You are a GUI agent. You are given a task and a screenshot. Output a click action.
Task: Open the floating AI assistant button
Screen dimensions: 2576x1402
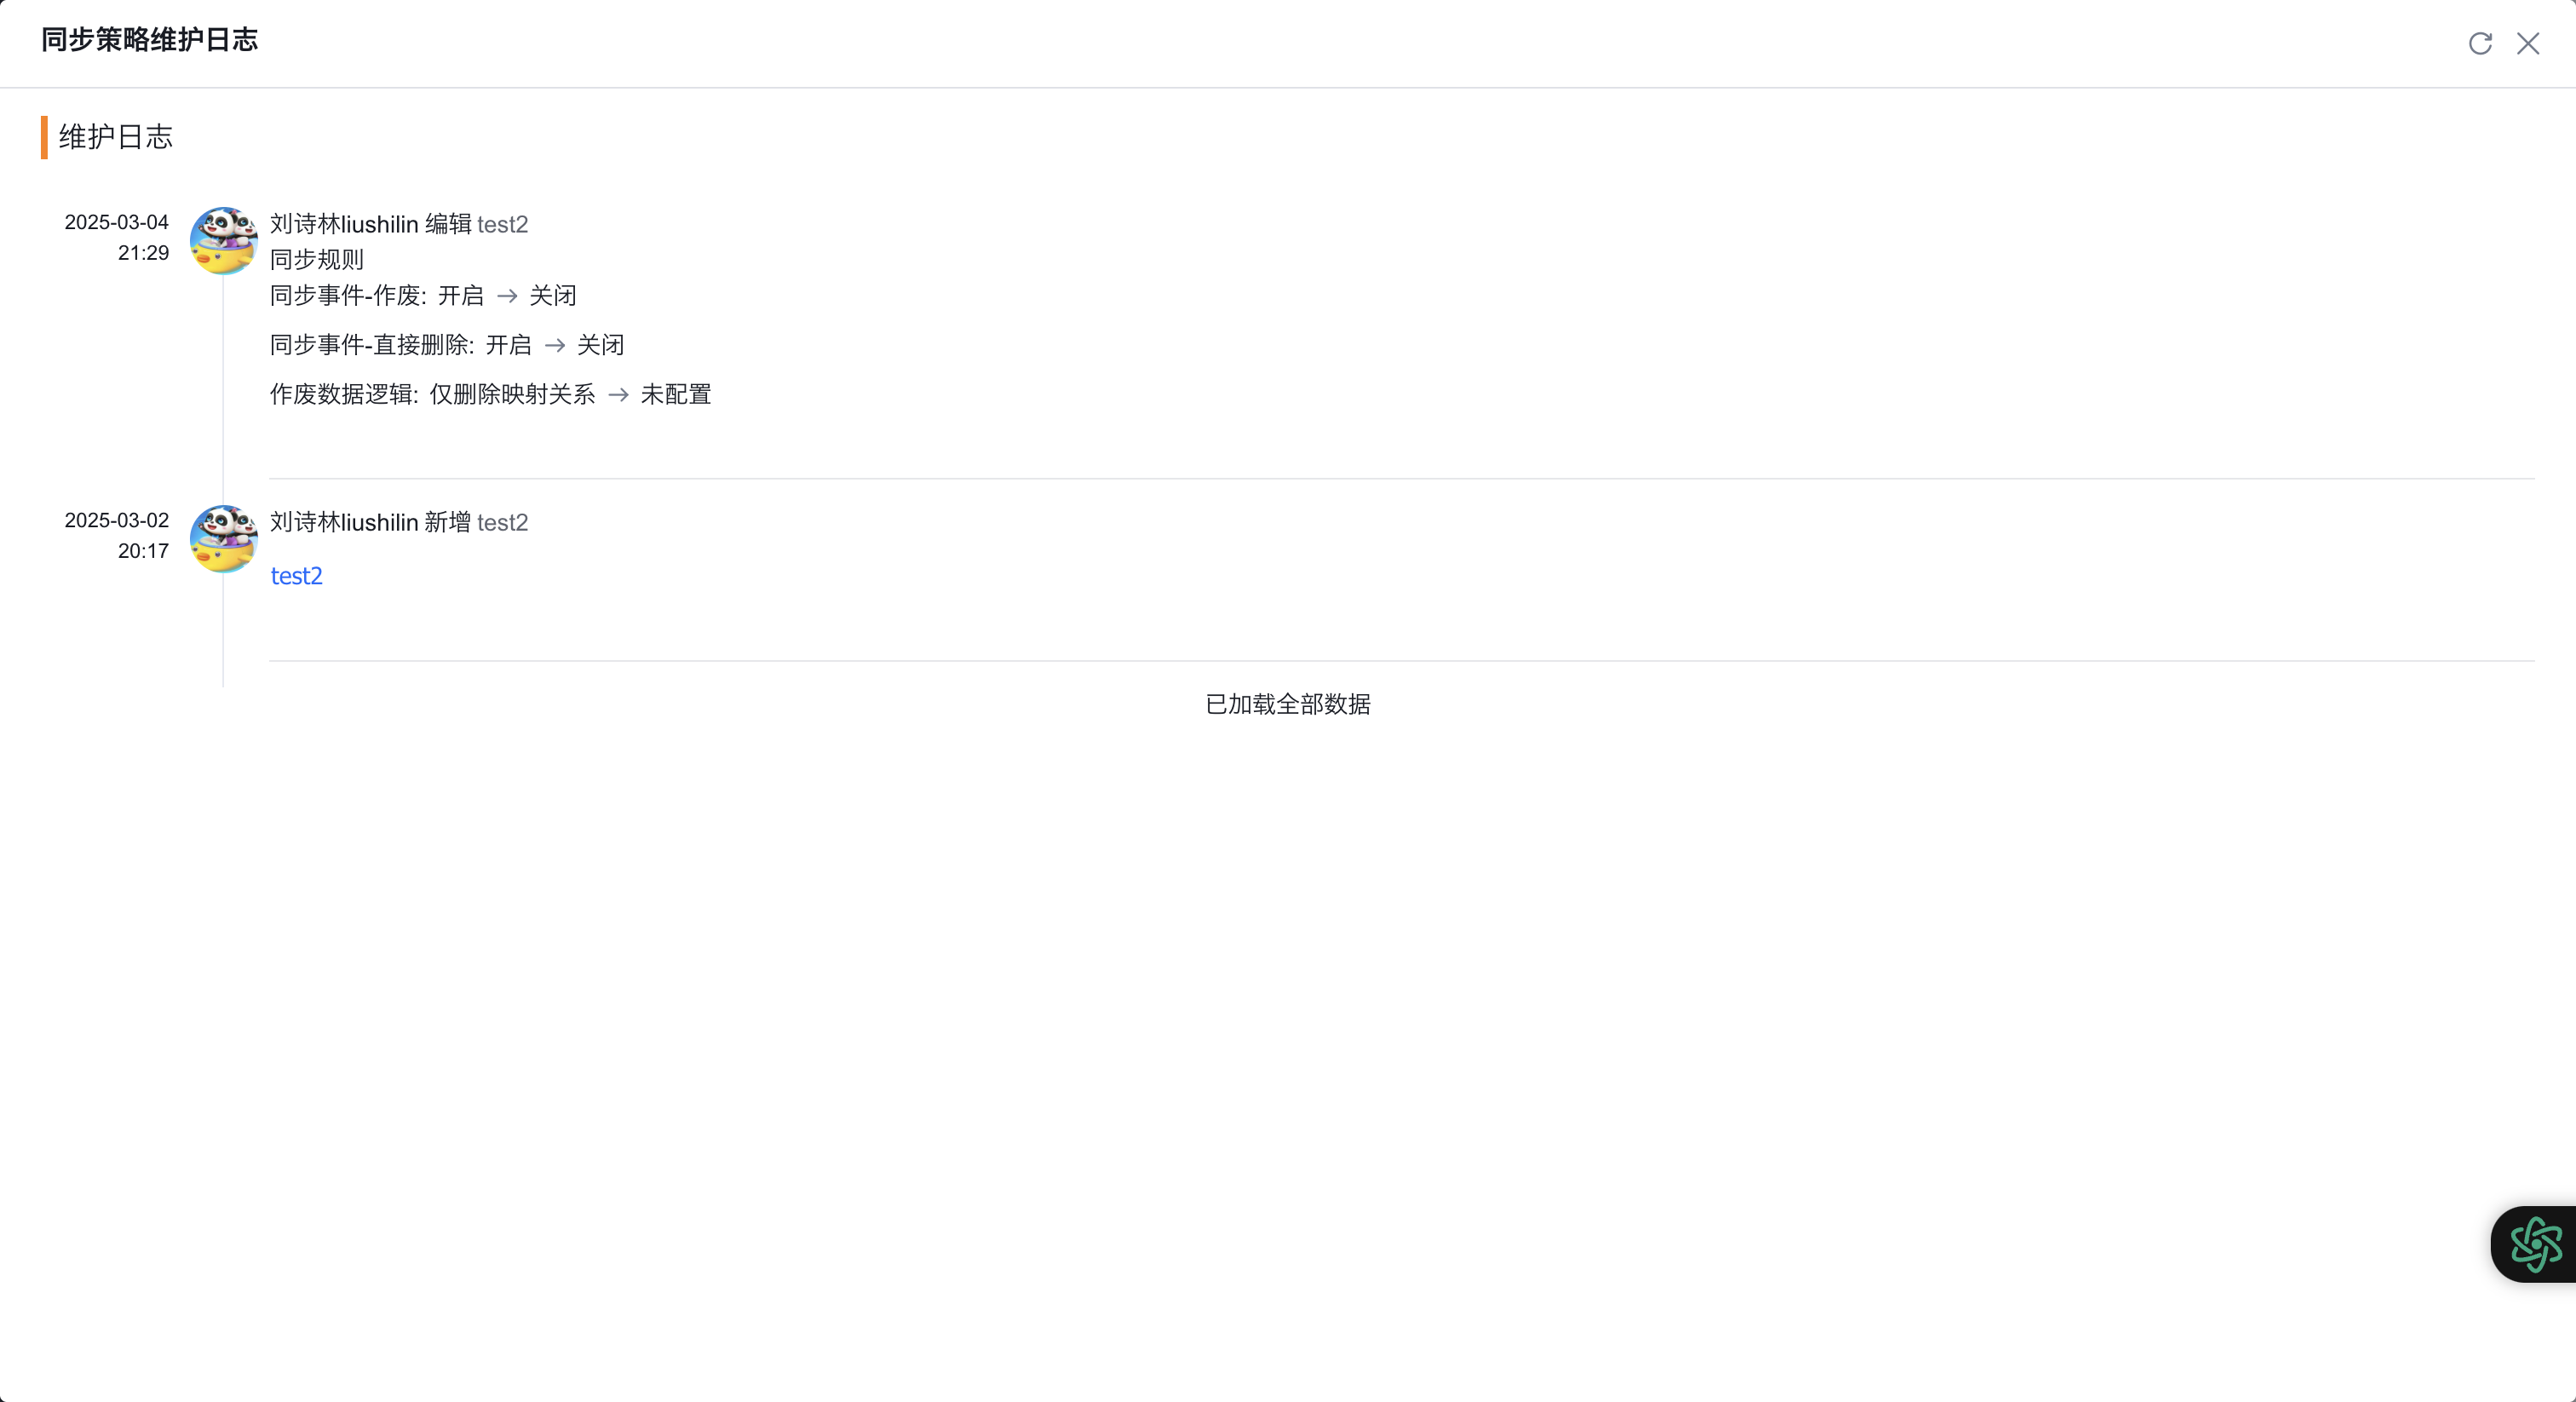click(2534, 1244)
